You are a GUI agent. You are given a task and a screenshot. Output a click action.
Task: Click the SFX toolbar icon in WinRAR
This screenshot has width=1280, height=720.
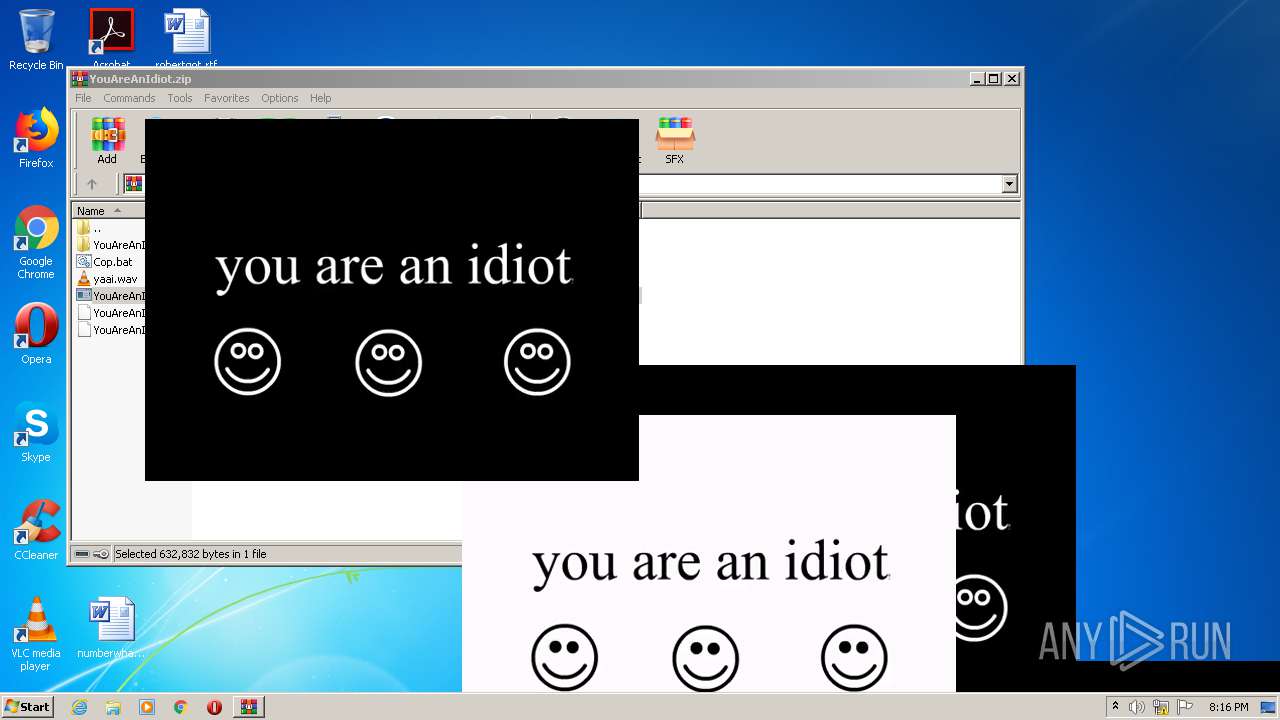[x=675, y=140]
